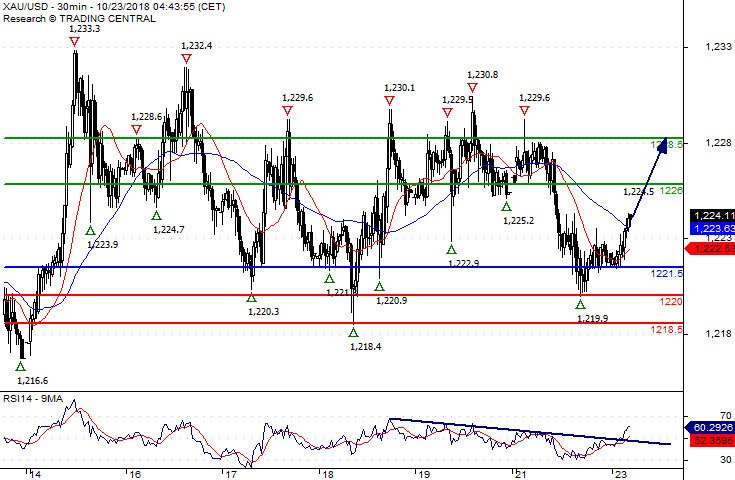This screenshot has width=735, height=480.
Task: Click the 1,225.2 low price label
Action: 518,220
